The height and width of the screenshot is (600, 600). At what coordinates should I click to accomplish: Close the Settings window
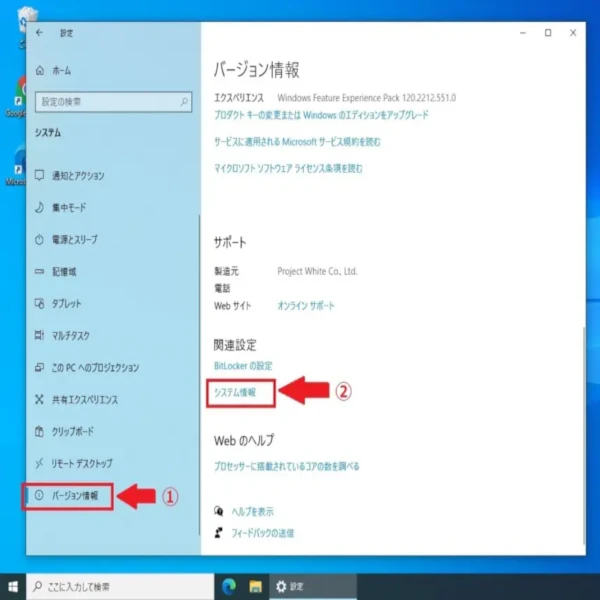573,33
